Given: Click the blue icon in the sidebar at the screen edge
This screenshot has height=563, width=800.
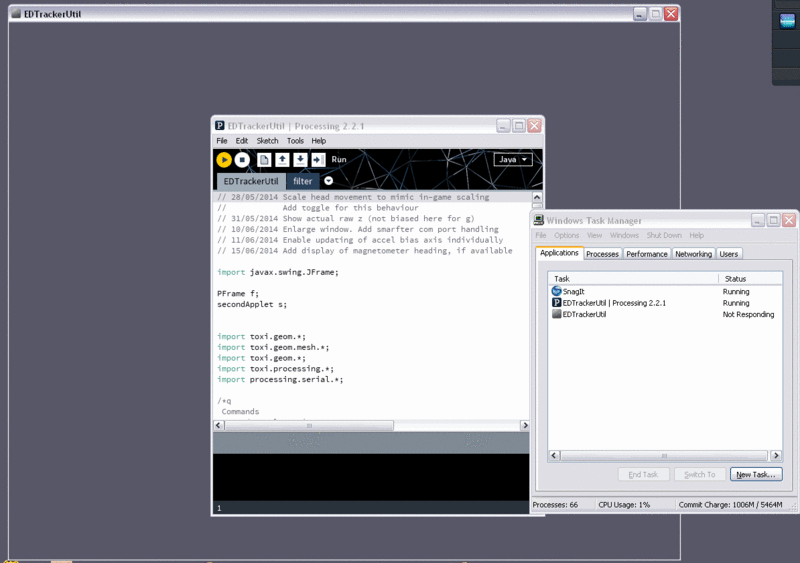Looking at the screenshot, I should point(787,21).
